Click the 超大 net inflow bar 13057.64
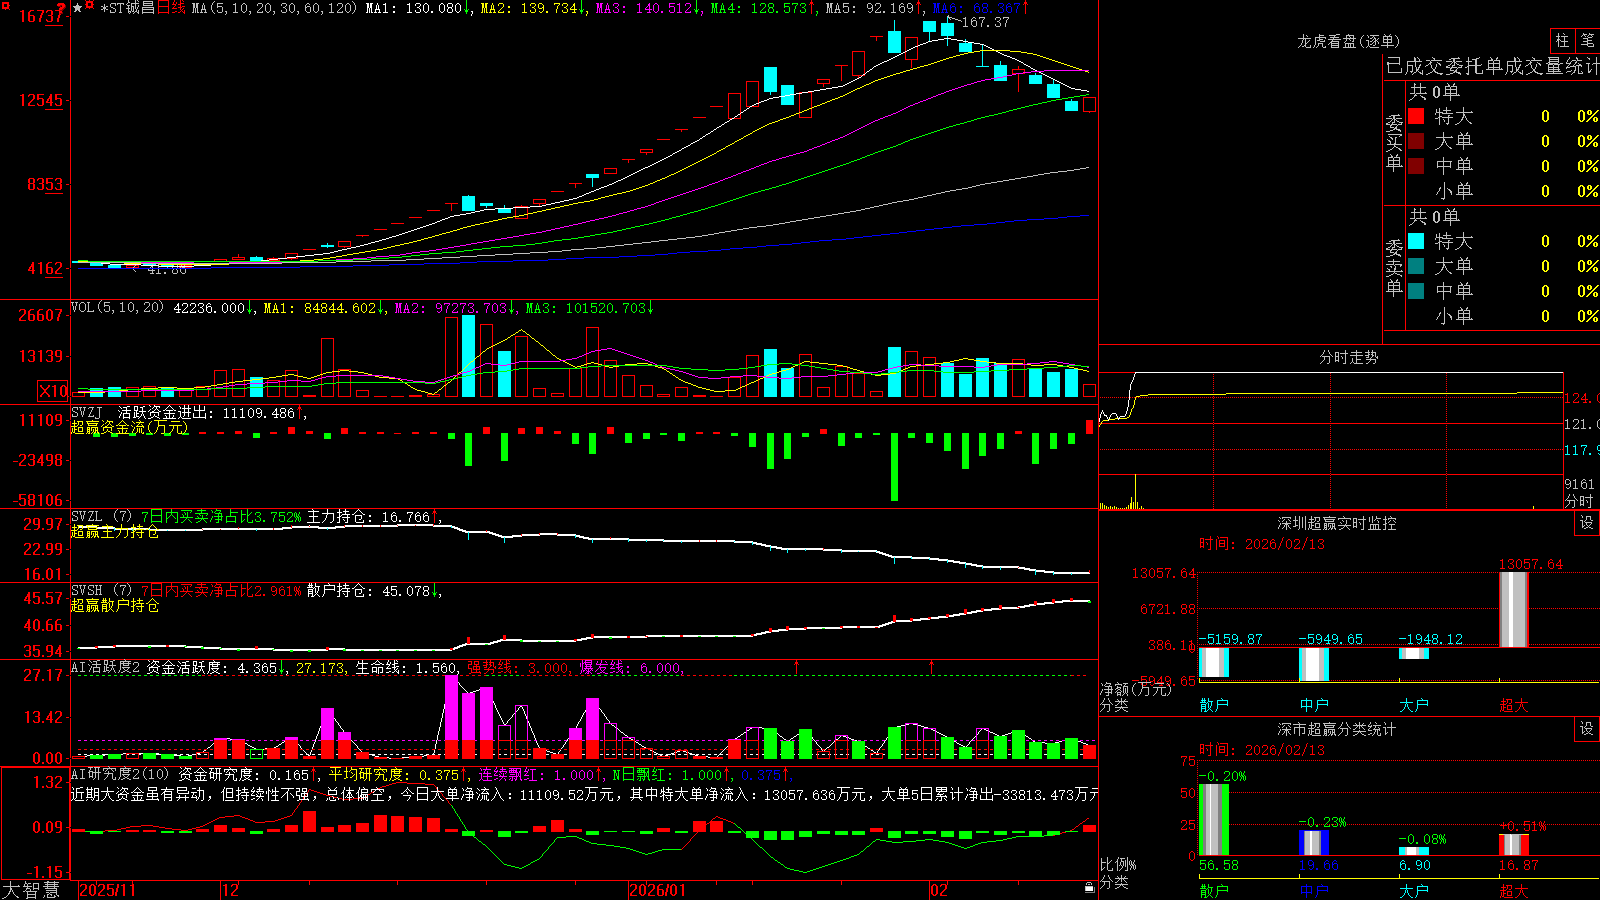Screen dimensions: 1600x900 pos(1514,609)
